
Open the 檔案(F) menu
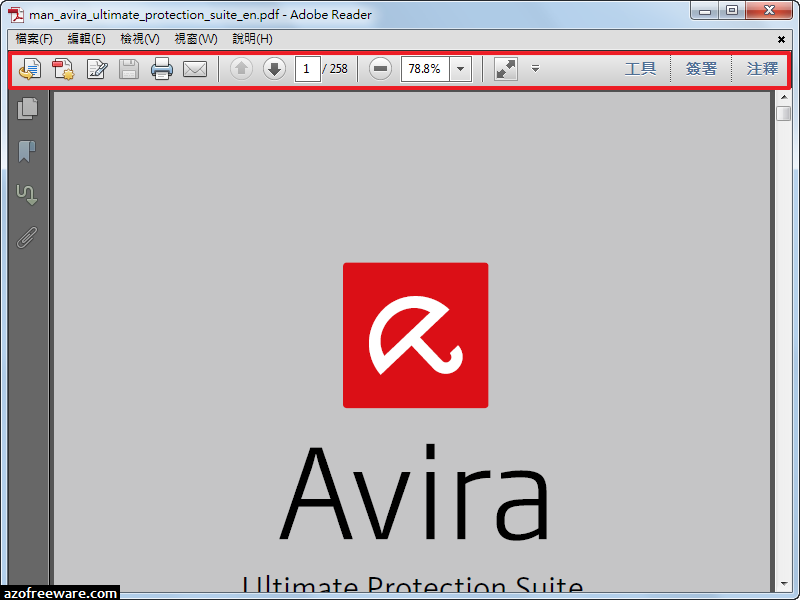(x=34, y=39)
